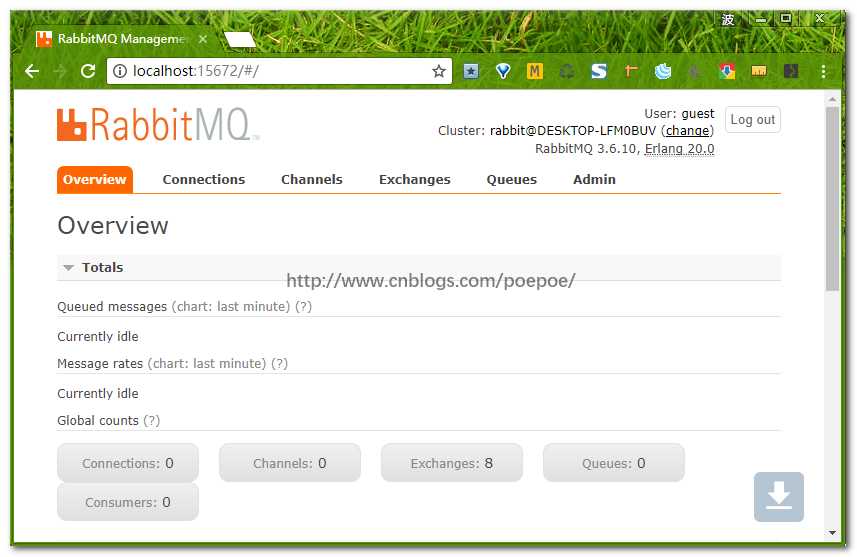The image size is (857, 557).
Task: Click the Log out button
Action: (753, 120)
